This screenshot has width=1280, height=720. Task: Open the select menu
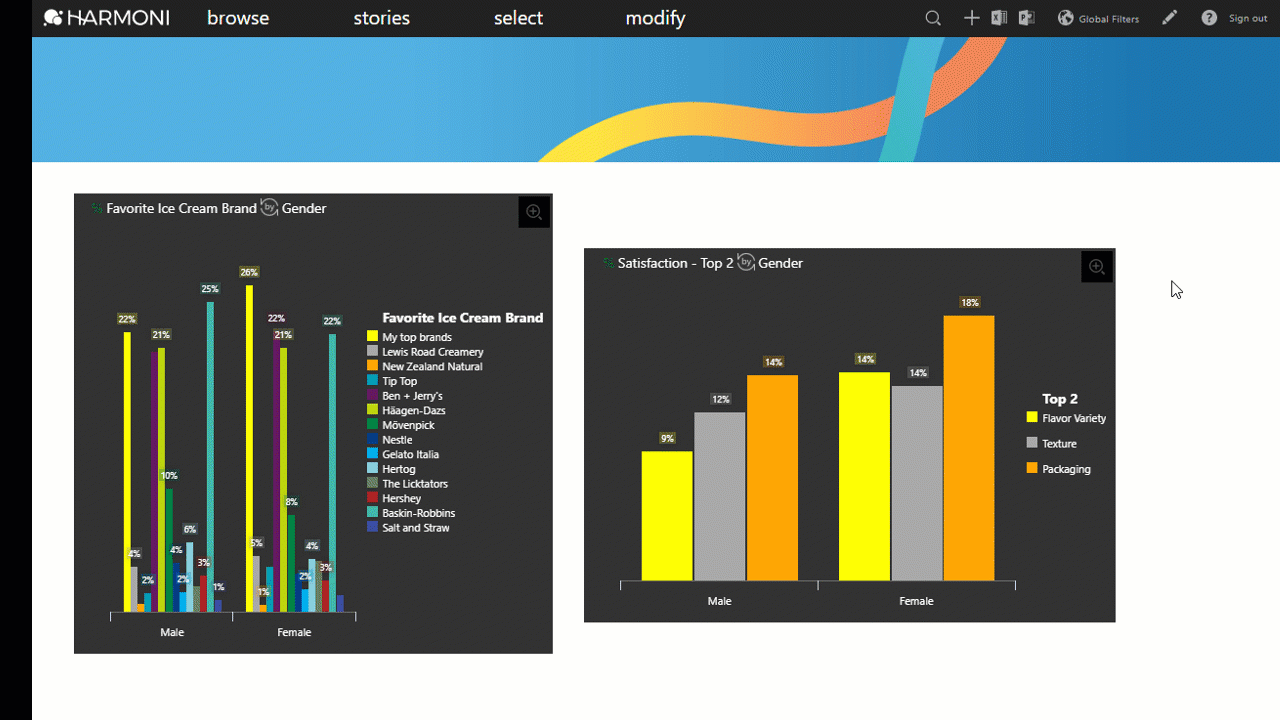tap(518, 18)
